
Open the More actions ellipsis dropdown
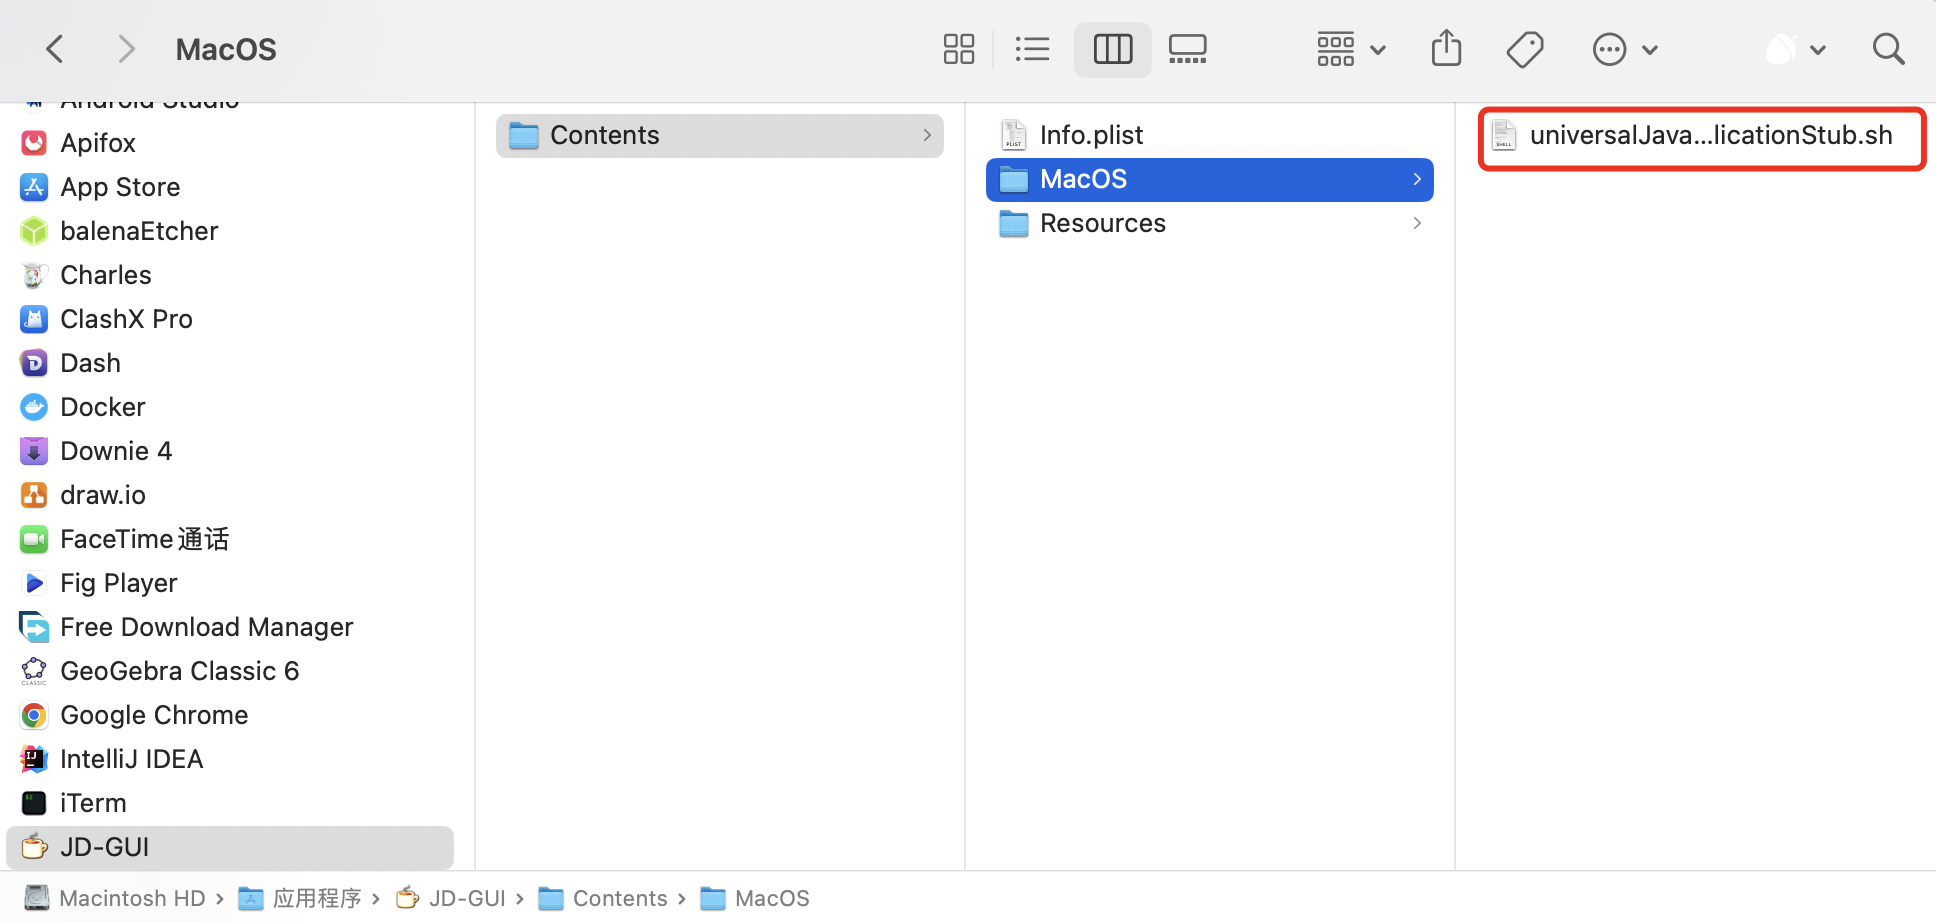(1625, 49)
